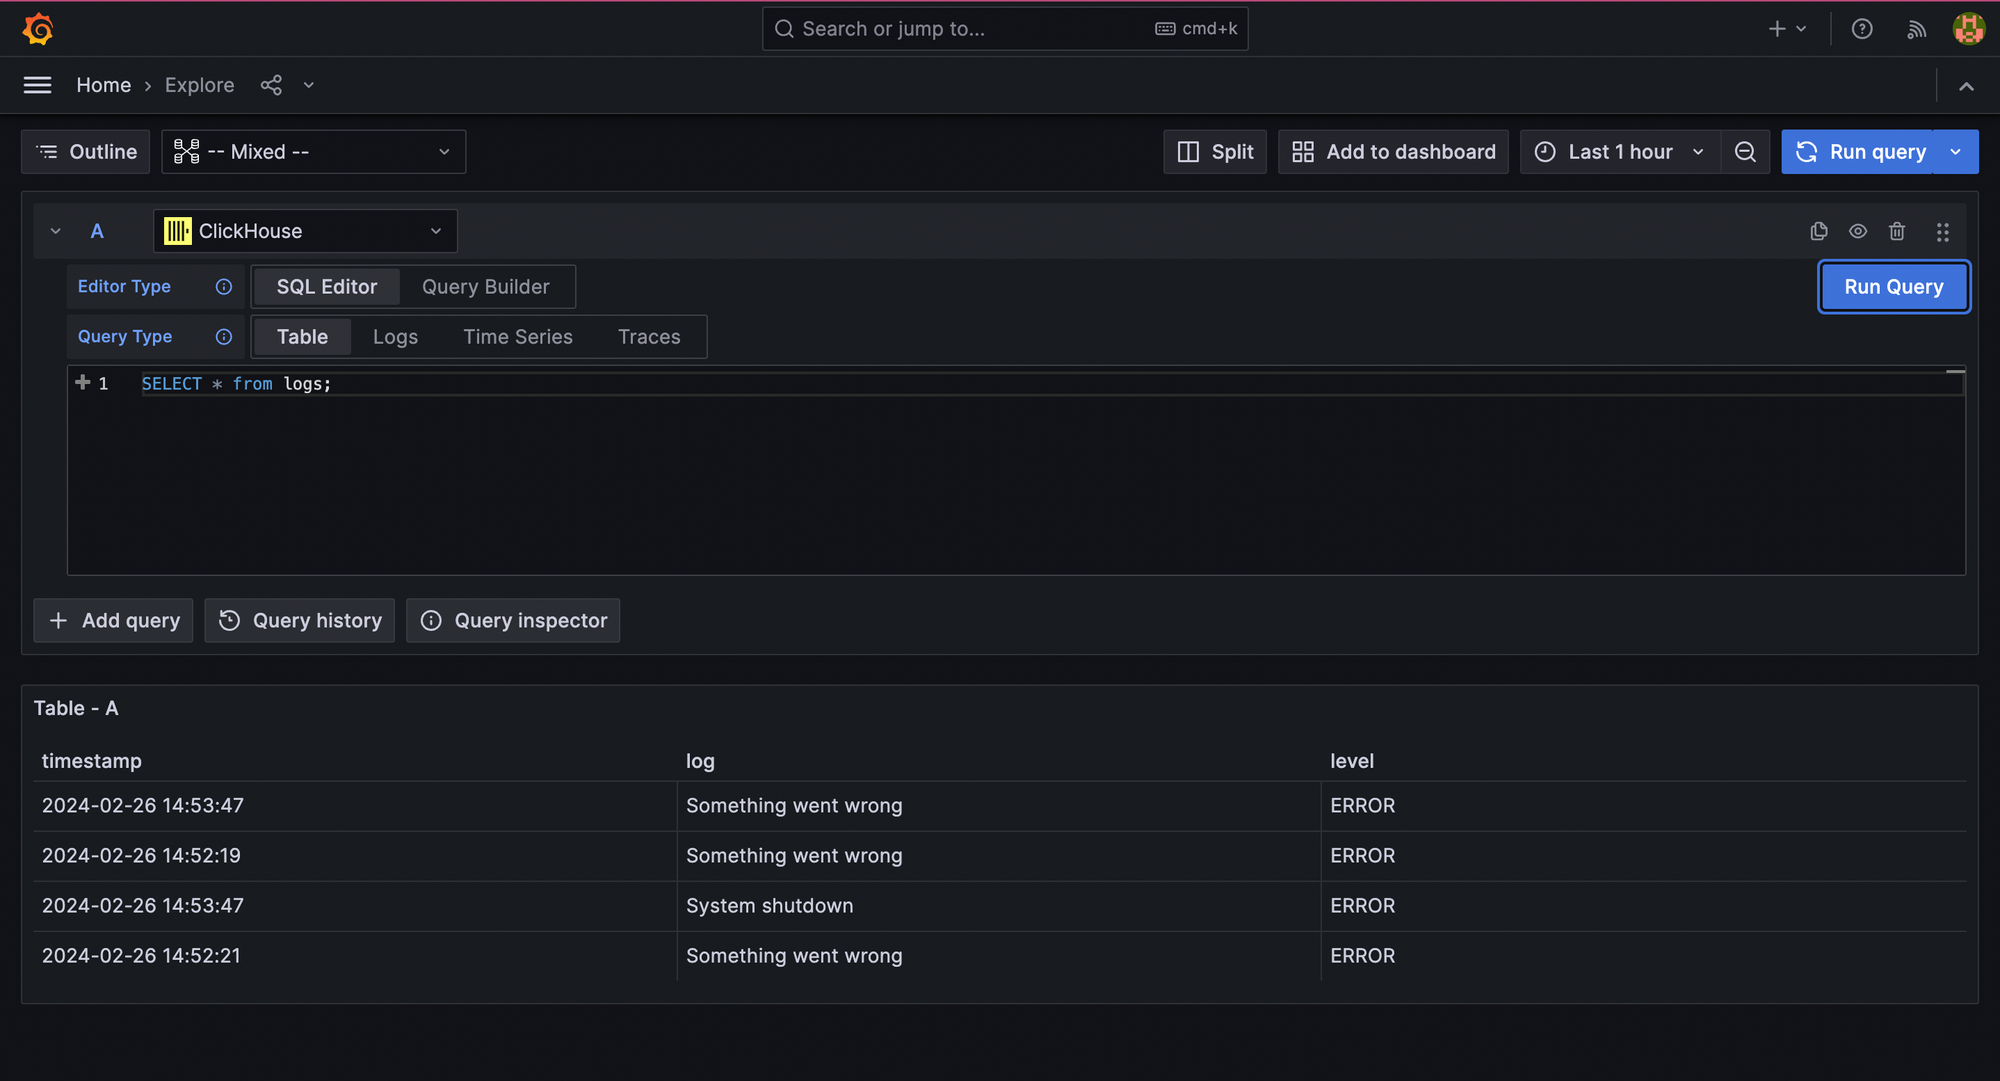Delete query A with trash icon
The image size is (2000, 1081).
click(x=1897, y=231)
